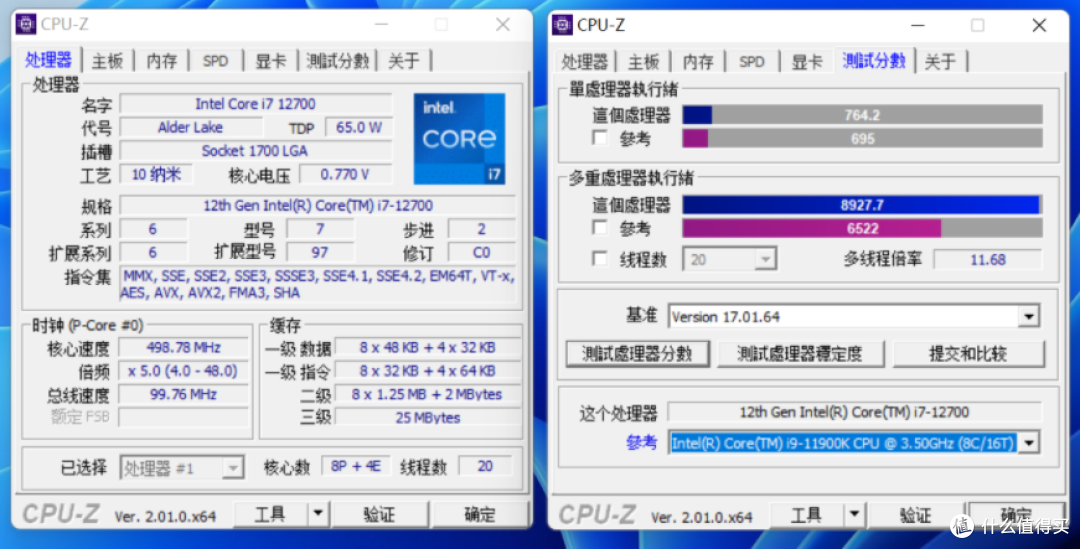Expand the reference CPU i9-11900K dropdown
This screenshot has width=1080, height=549.
(1028, 442)
